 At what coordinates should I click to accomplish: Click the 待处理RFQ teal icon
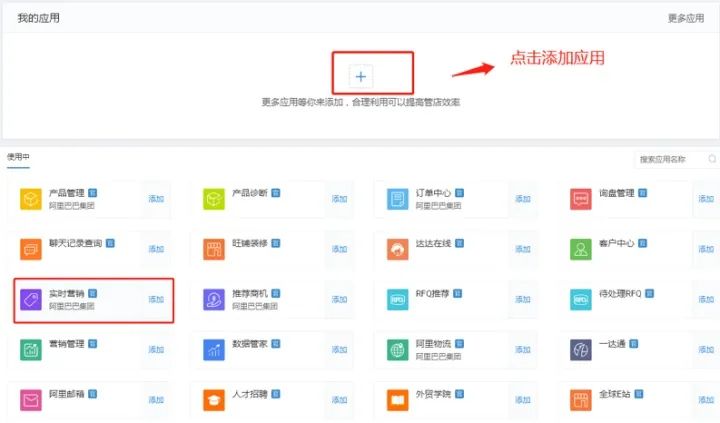click(x=581, y=299)
